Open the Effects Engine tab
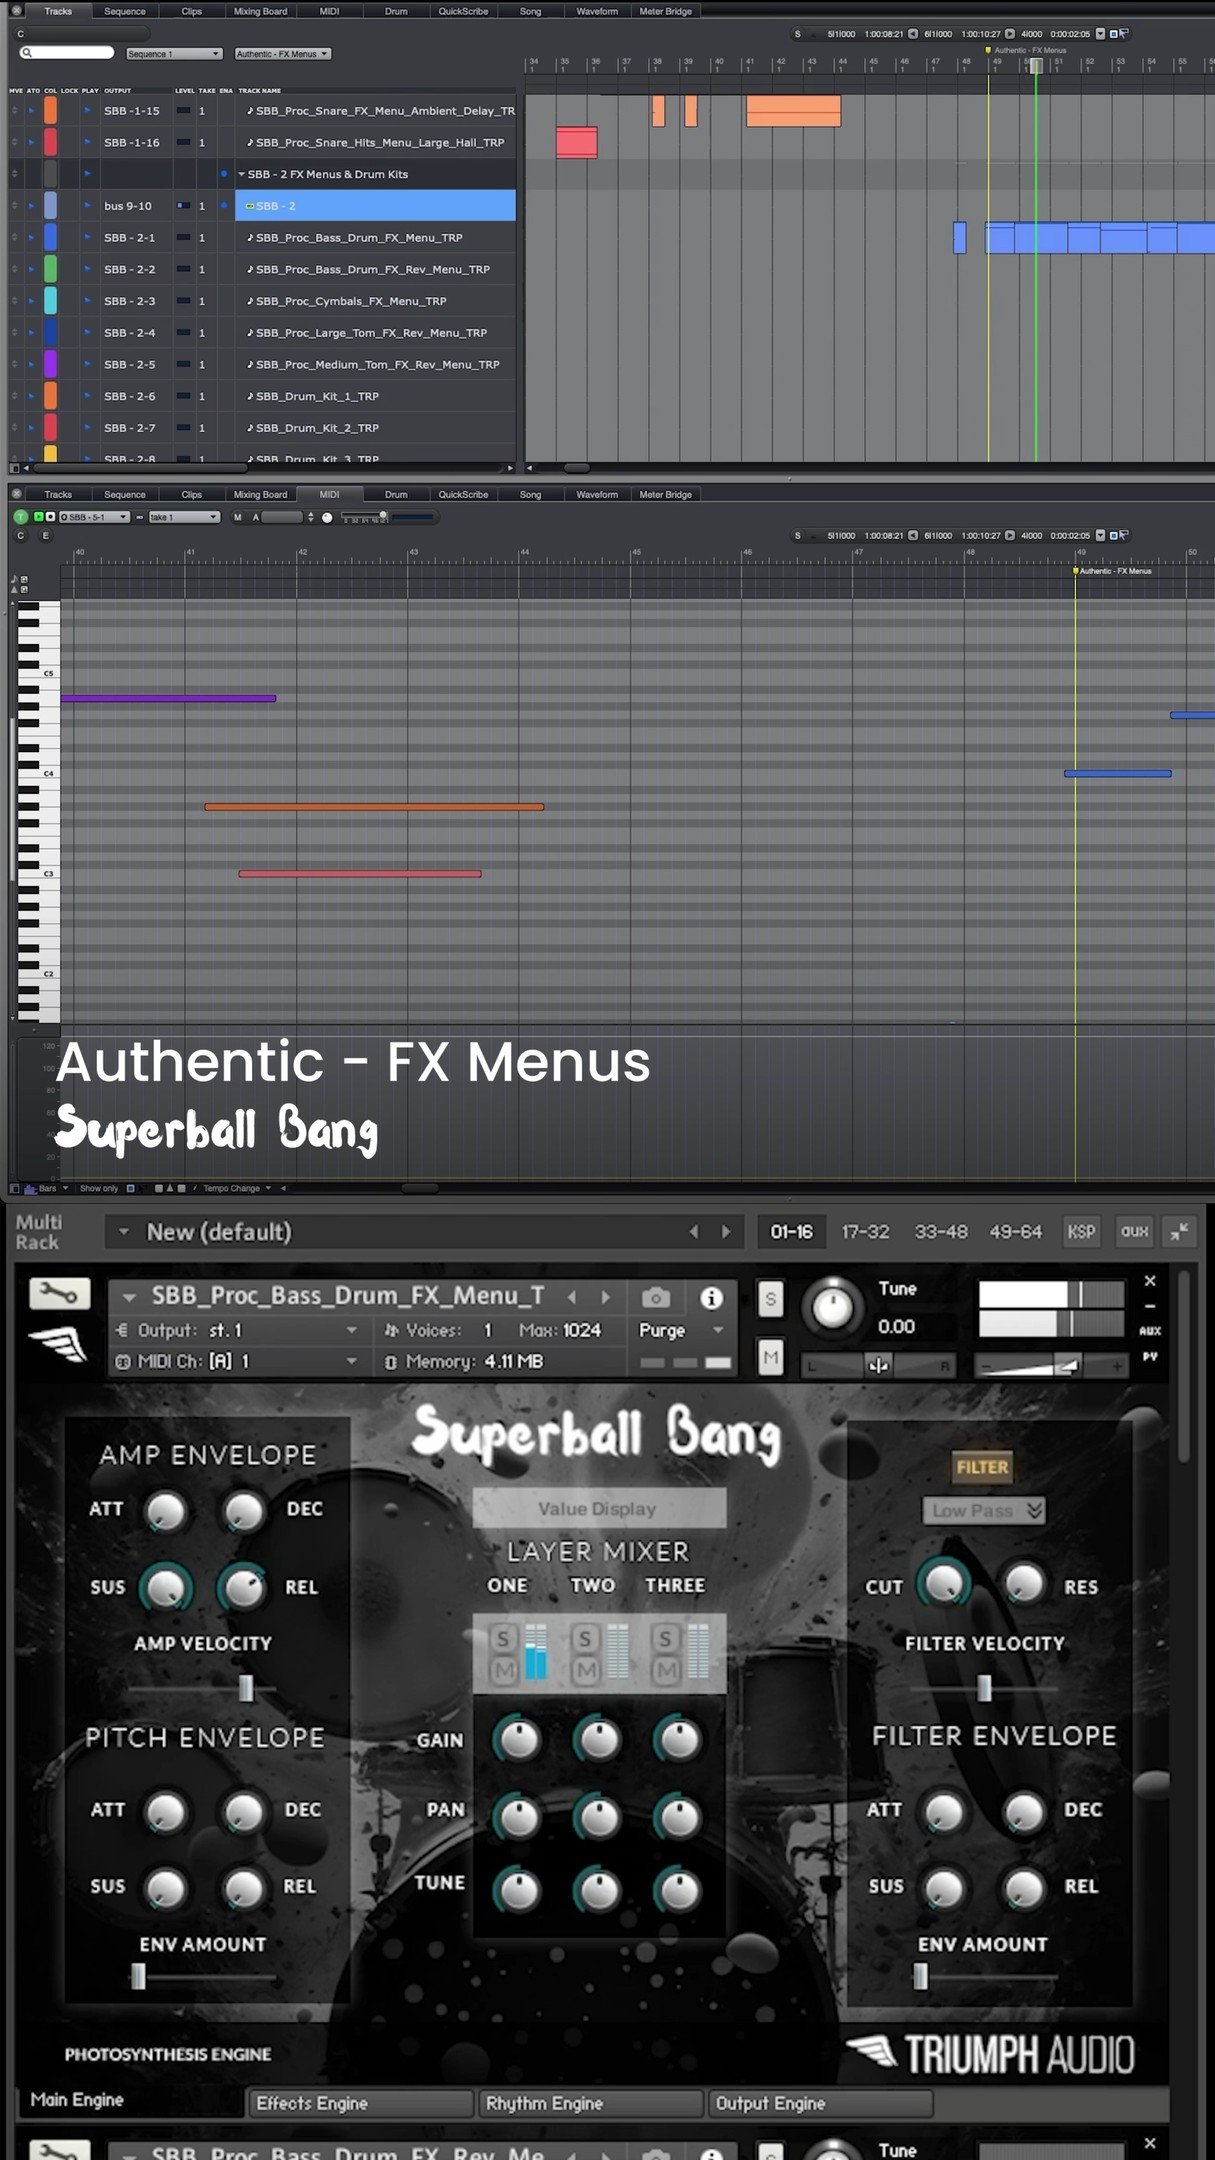1215x2160 pixels. click(x=360, y=2103)
